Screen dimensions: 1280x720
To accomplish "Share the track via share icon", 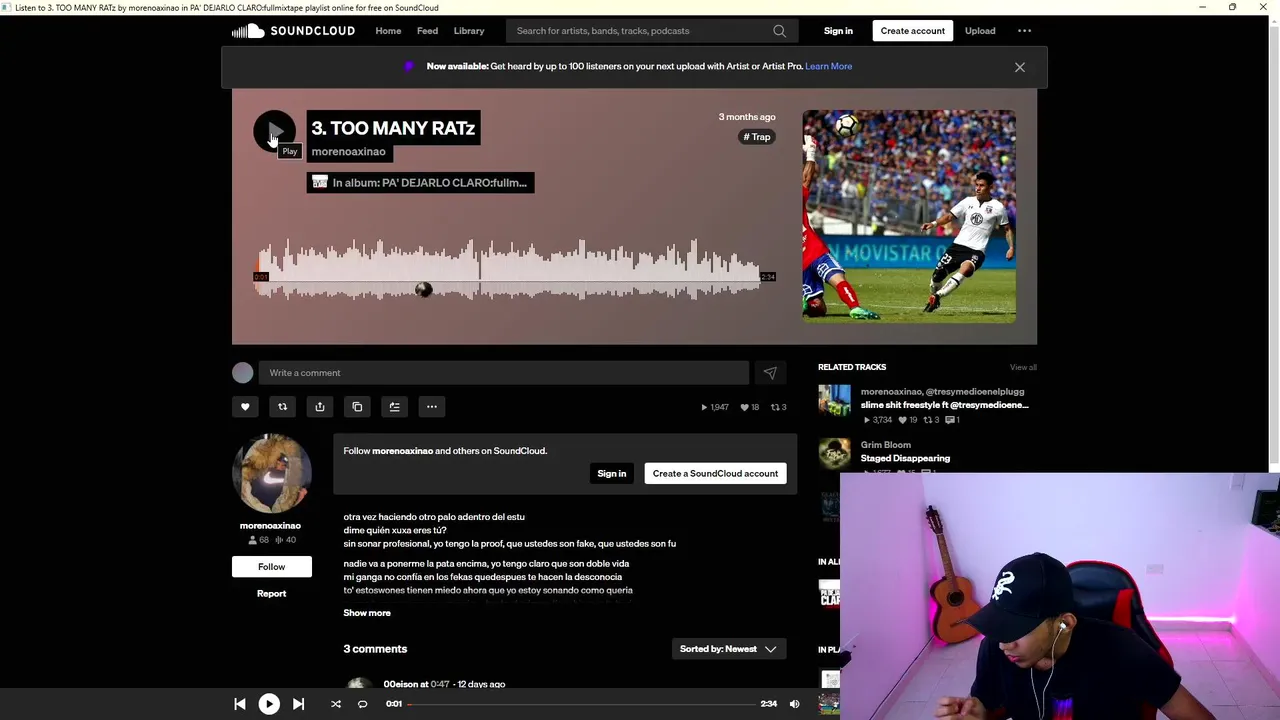I will pyautogui.click(x=320, y=407).
